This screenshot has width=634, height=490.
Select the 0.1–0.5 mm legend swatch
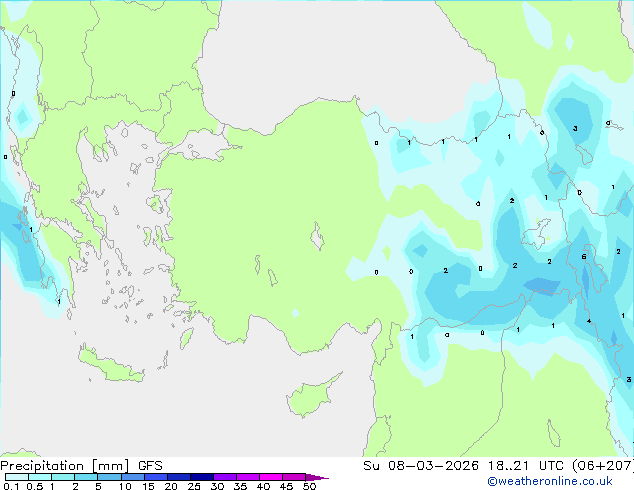[17, 477]
